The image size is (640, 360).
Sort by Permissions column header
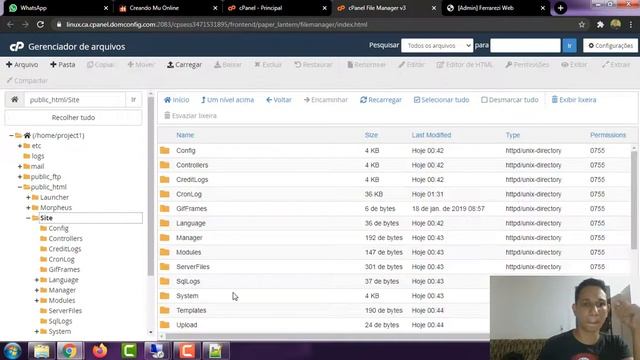coord(608,135)
